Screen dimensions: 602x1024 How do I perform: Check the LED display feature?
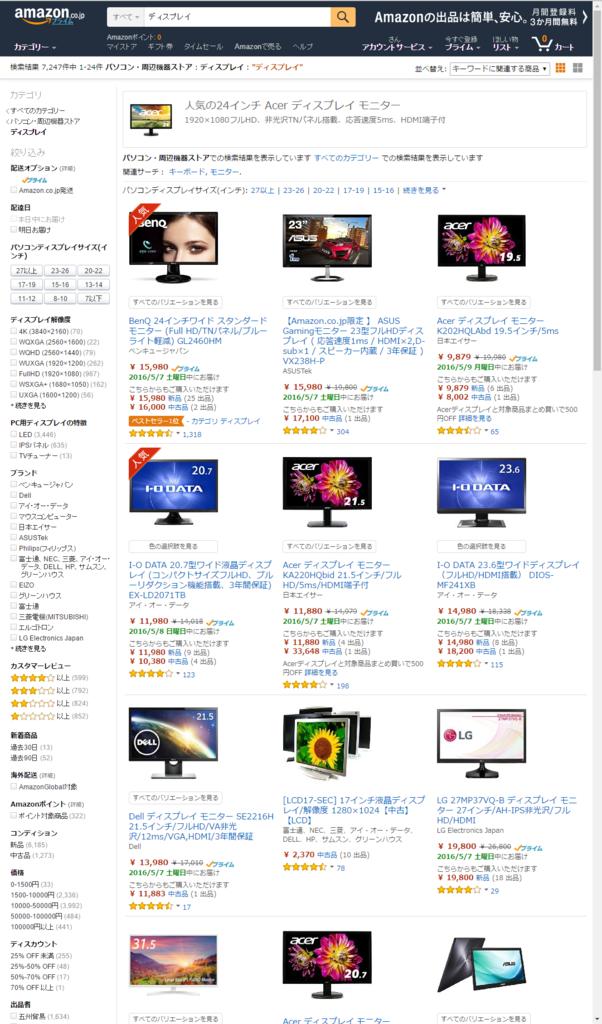pyautogui.click(x=14, y=434)
